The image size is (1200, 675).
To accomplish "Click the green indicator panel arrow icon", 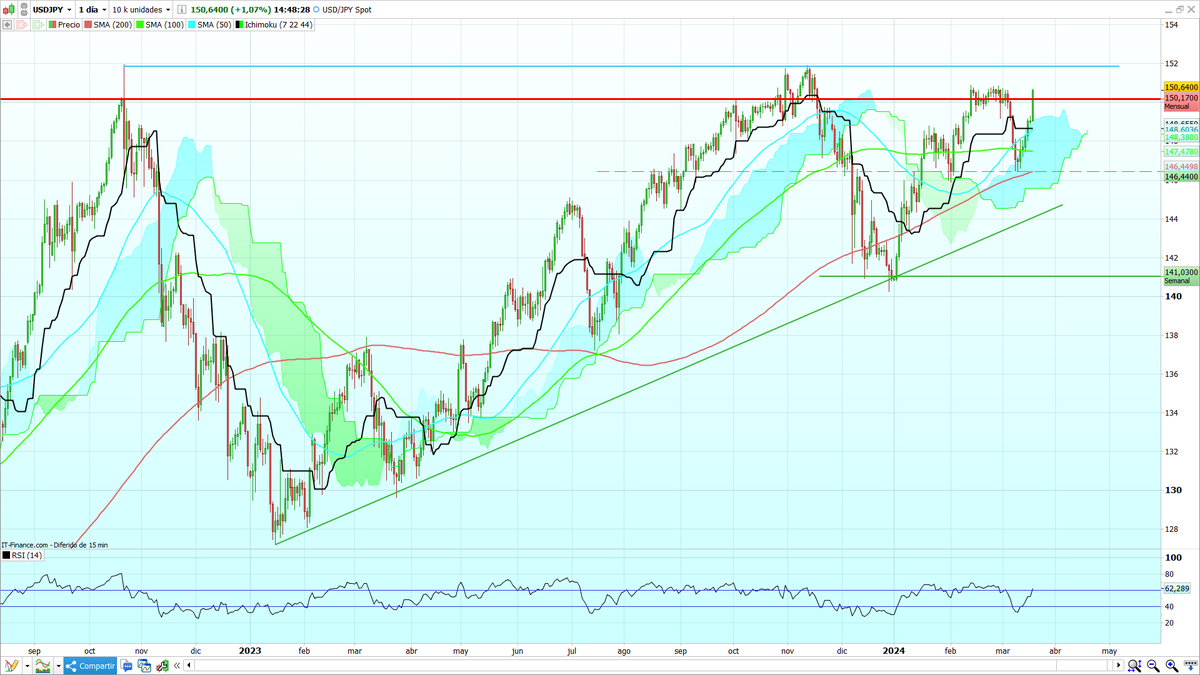I will pos(38,25).
